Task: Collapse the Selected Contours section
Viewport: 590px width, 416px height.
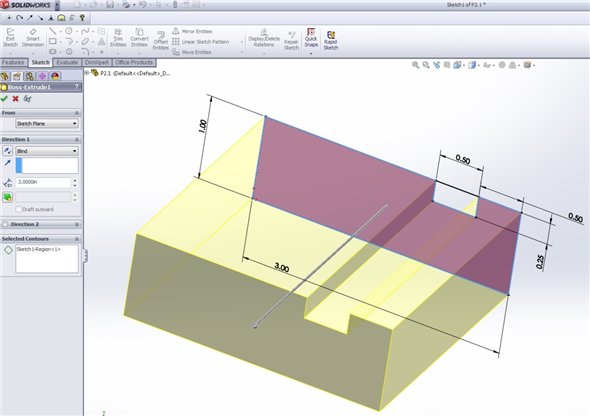Action: (77, 239)
